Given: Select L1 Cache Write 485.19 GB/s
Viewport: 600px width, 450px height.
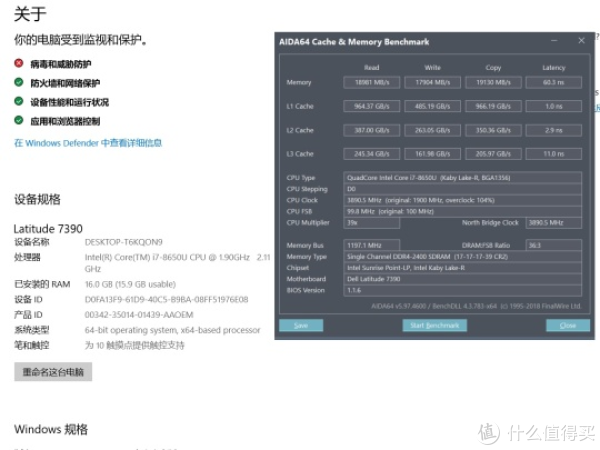Looking at the screenshot, I should 433,106.
